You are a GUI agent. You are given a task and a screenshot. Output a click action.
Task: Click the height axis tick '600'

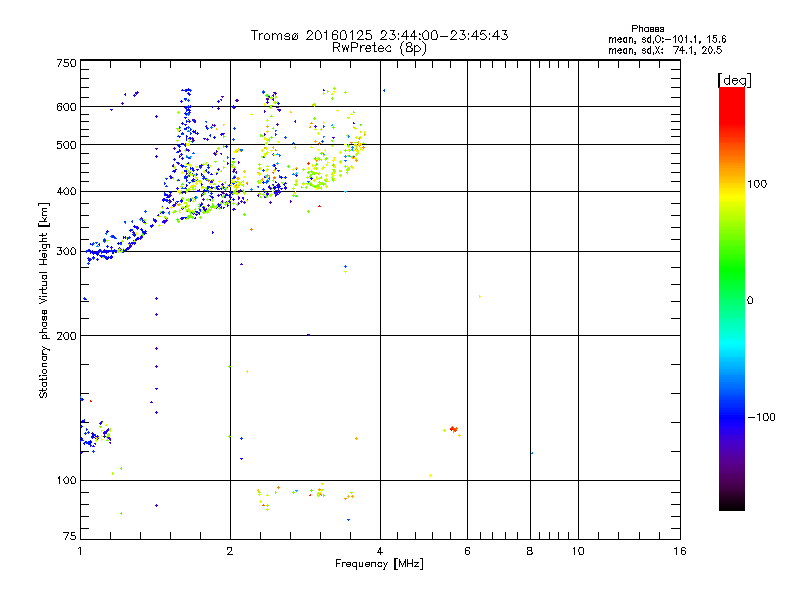click(66, 107)
